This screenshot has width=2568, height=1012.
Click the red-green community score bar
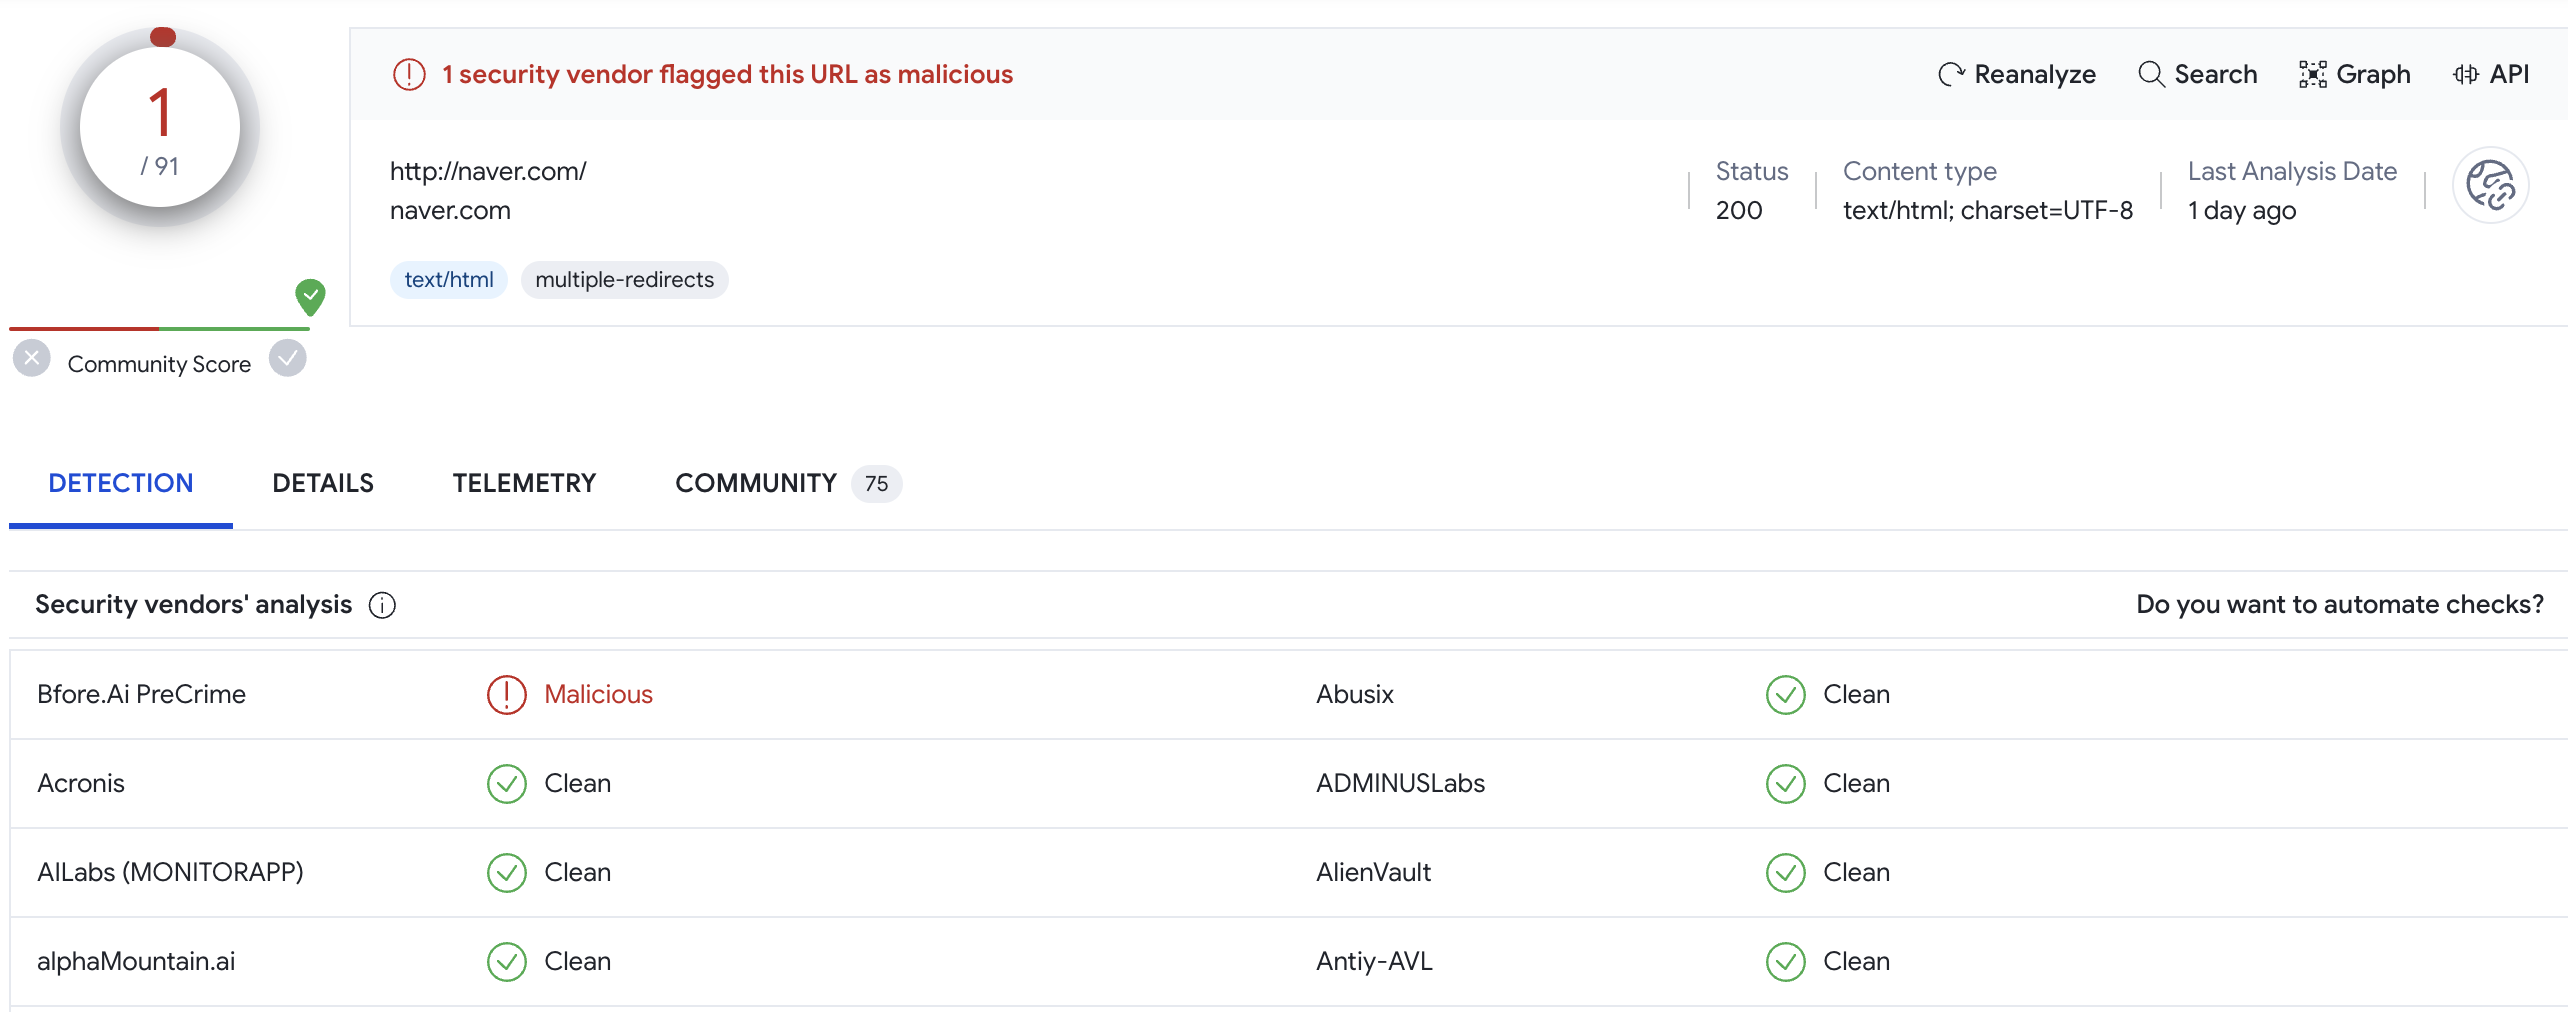click(160, 328)
